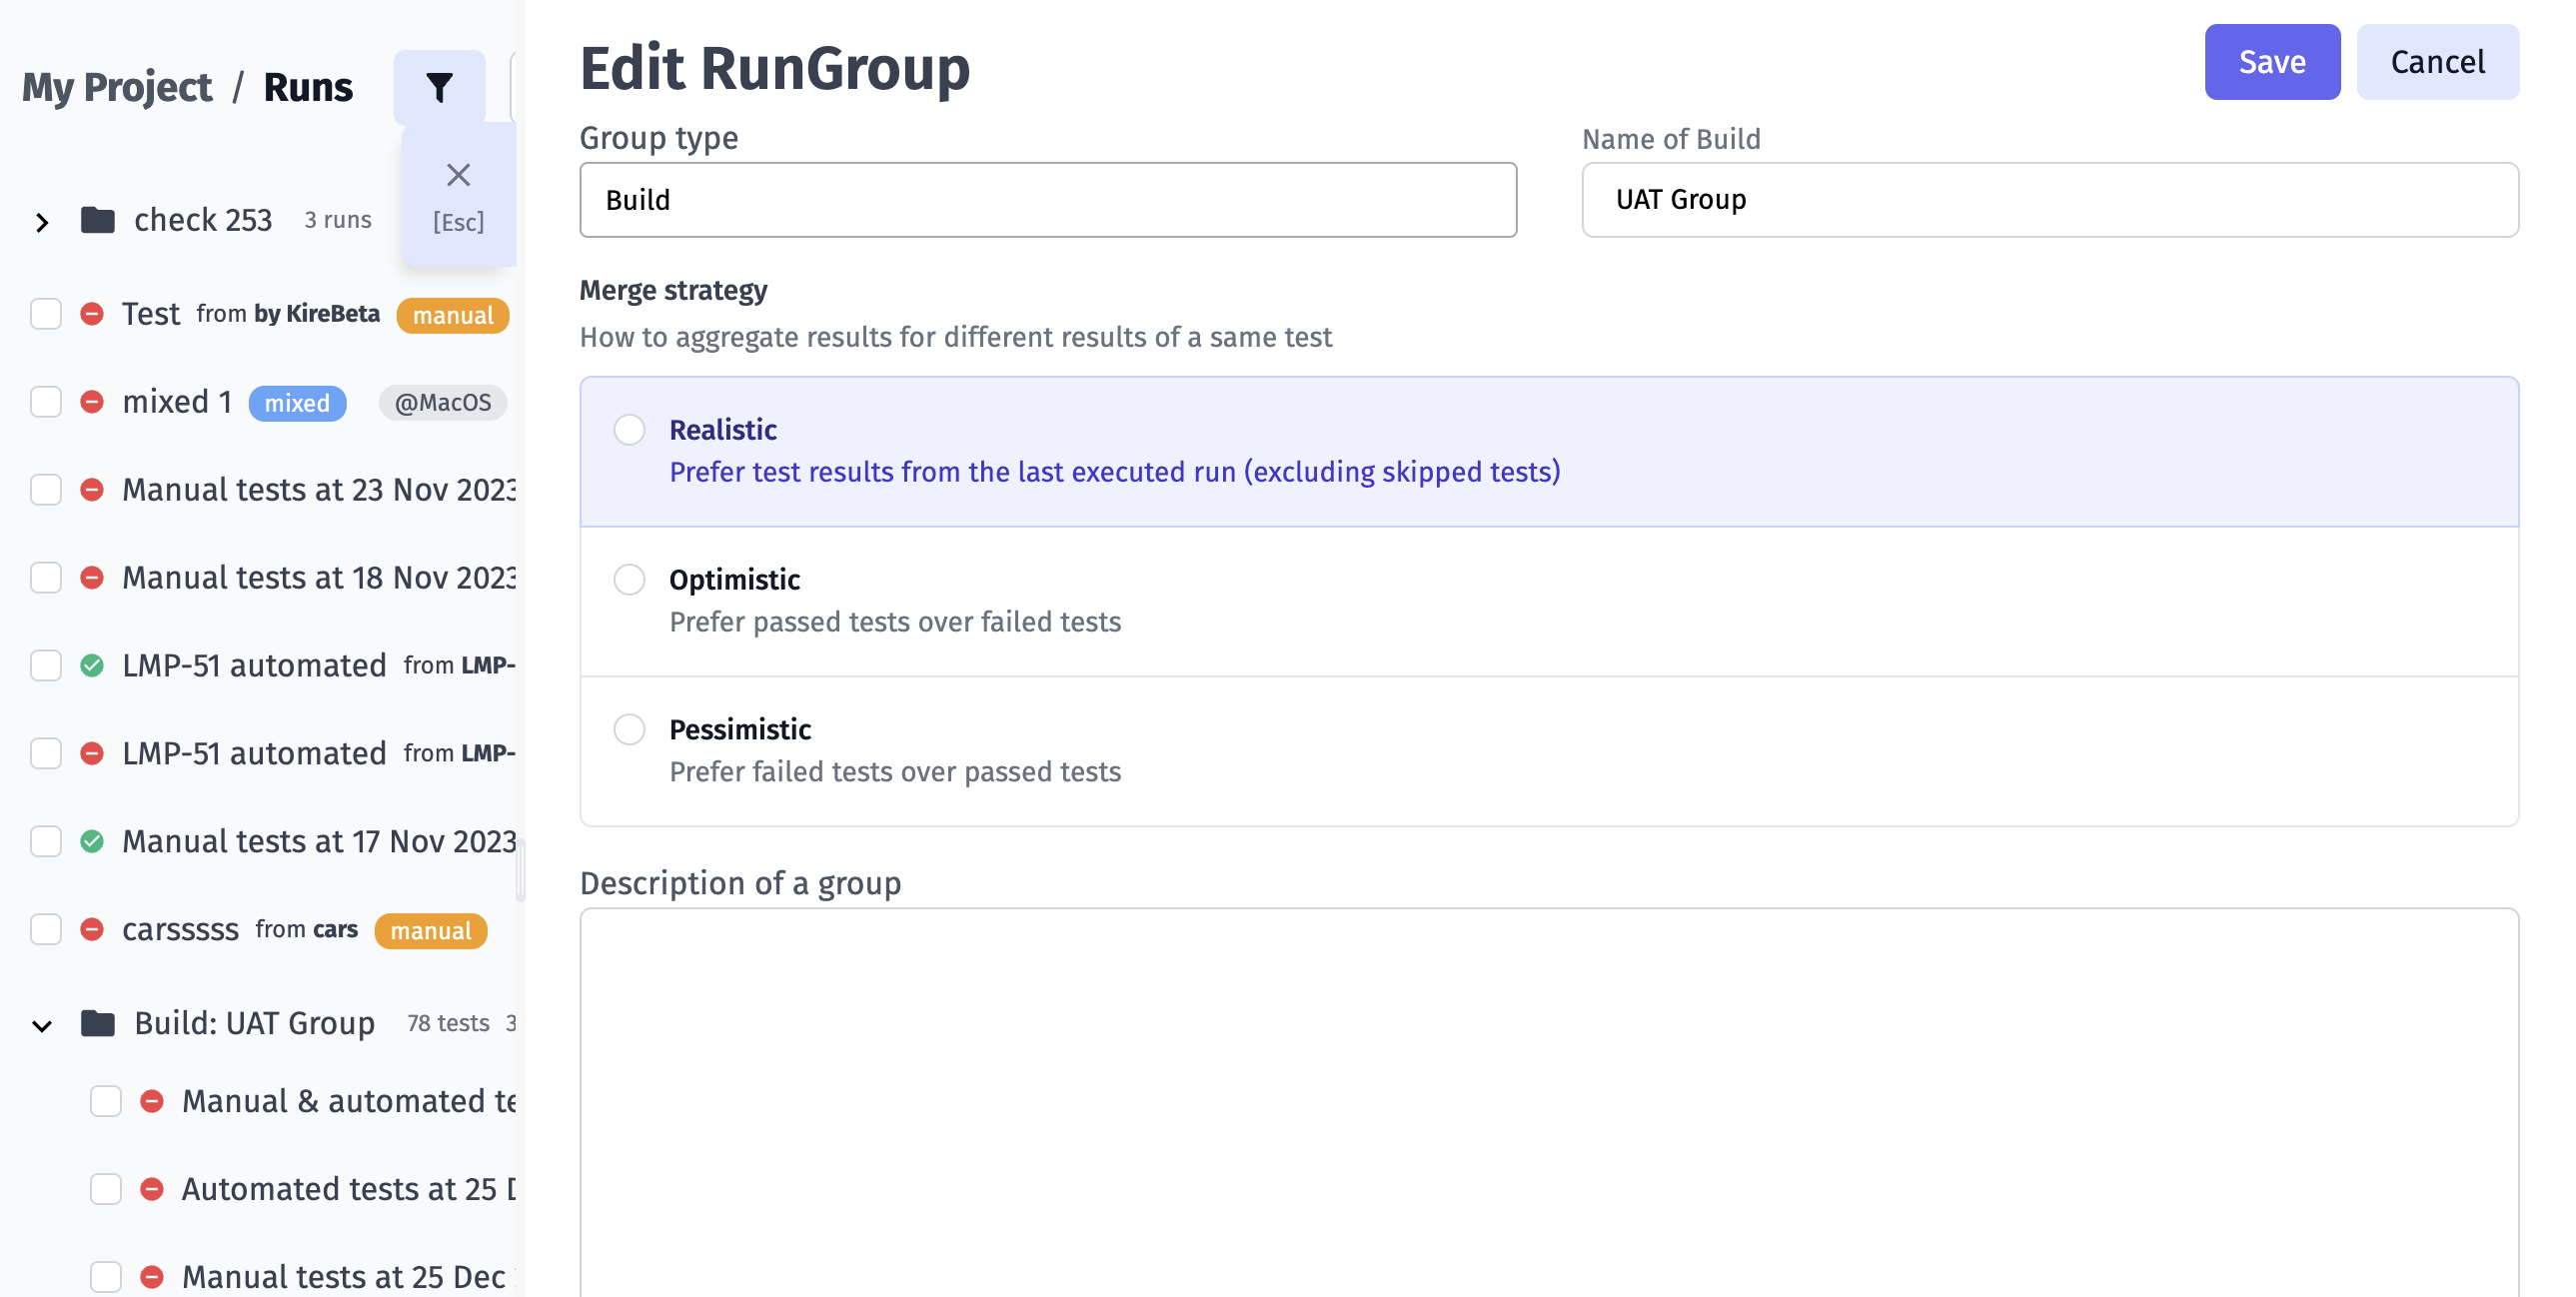Choose the Pessimistic merge strategy radio
2576x1297 pixels.
click(x=629, y=730)
